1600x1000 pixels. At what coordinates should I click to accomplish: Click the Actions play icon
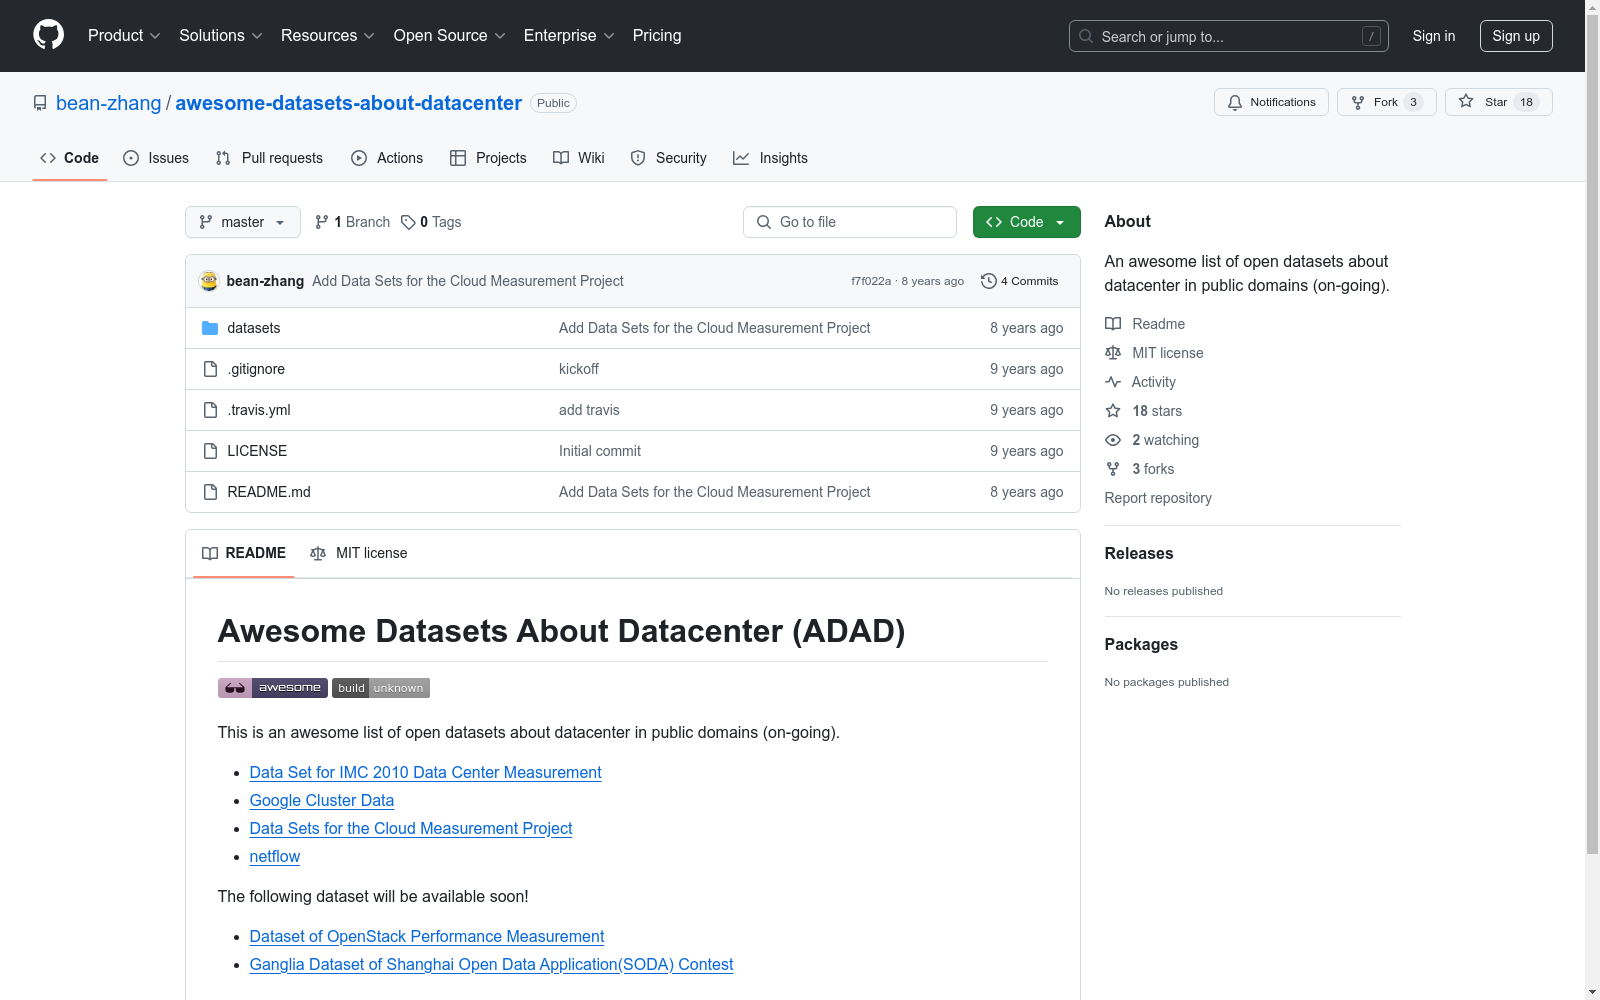(359, 158)
